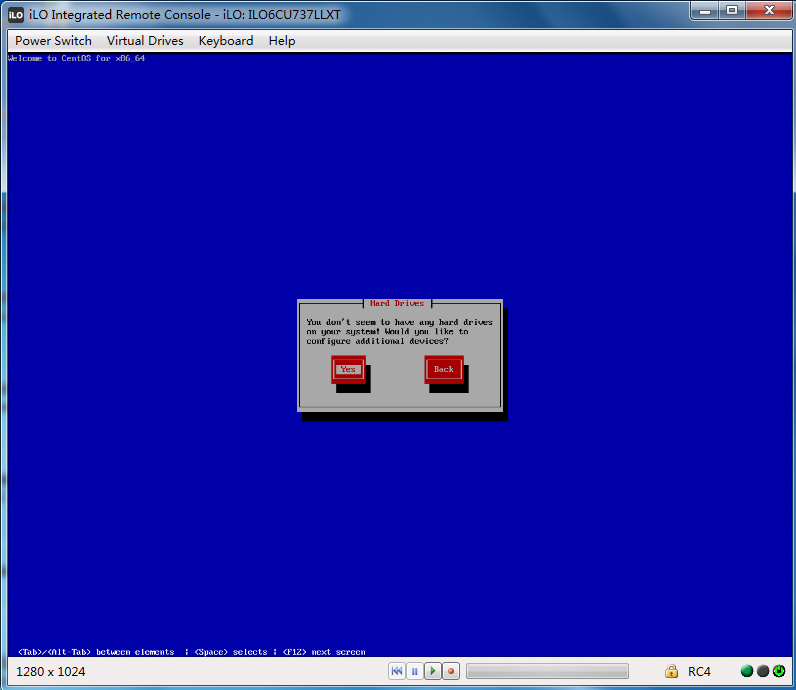Minimize the iLO Remote Console window

click(x=705, y=11)
